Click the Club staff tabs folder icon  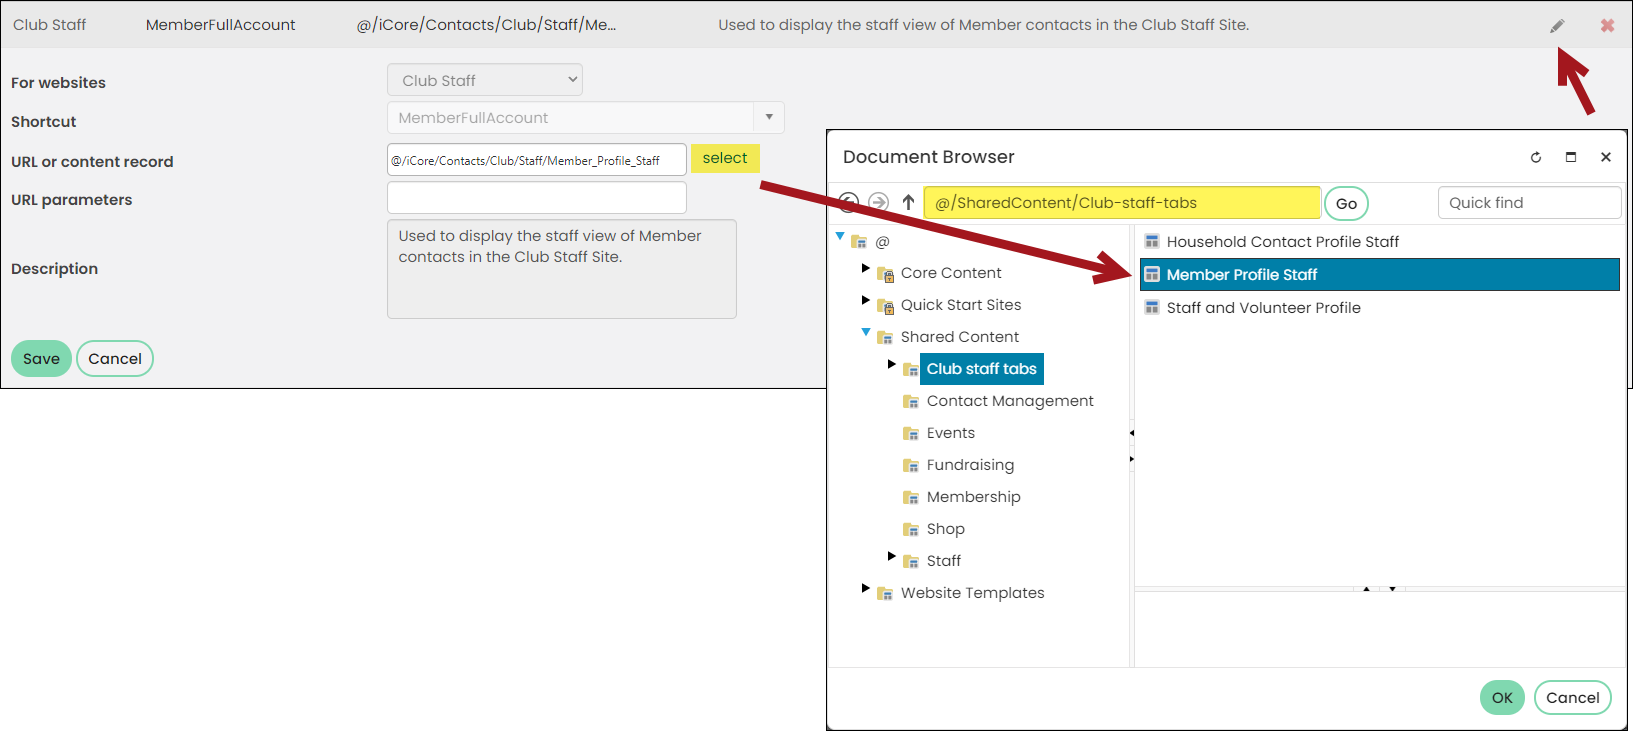(911, 369)
